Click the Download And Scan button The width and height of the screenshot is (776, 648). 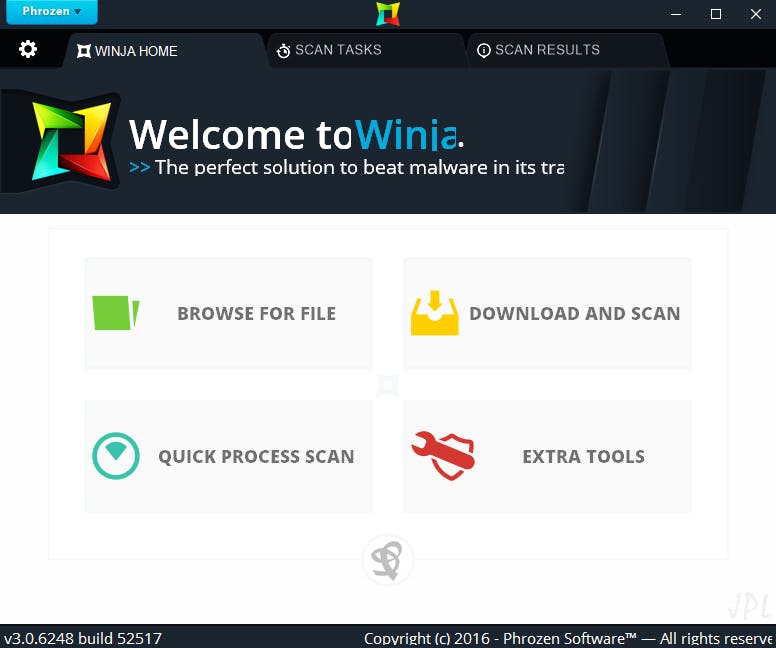point(547,313)
